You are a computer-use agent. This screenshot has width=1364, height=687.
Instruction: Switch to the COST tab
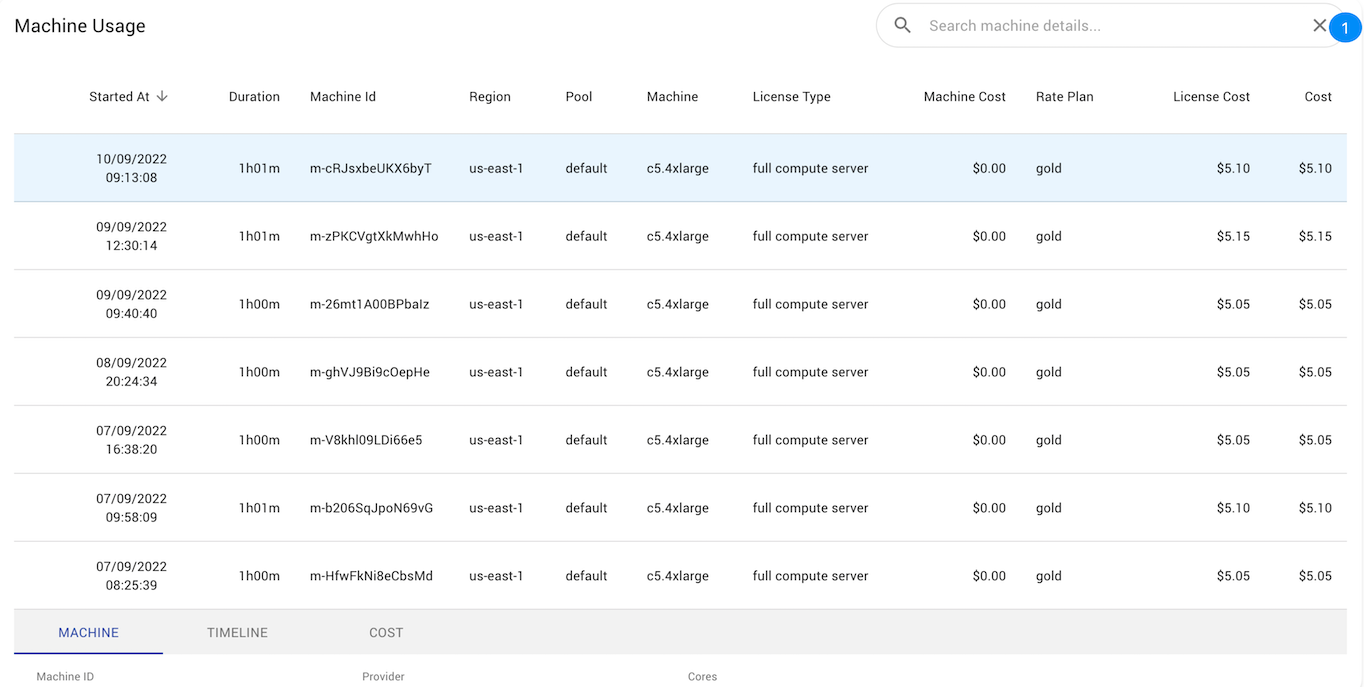point(386,633)
